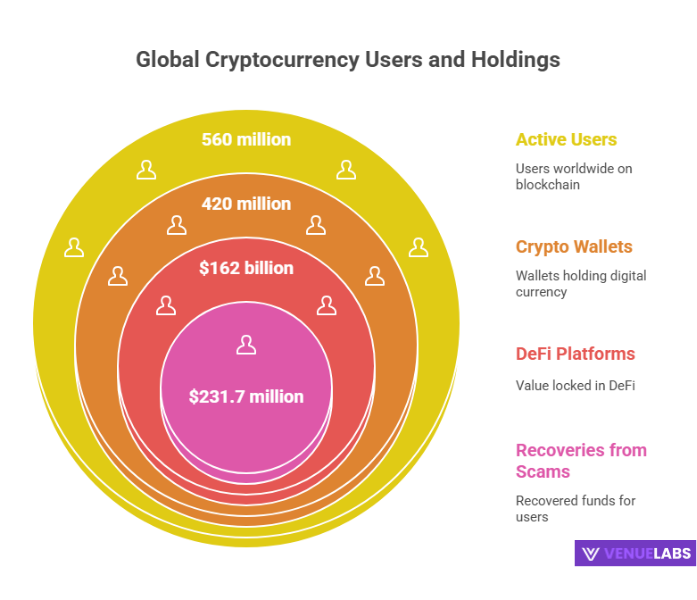Click the DeFi Platforms heading
The width and height of the screenshot is (697, 600).
tap(575, 354)
